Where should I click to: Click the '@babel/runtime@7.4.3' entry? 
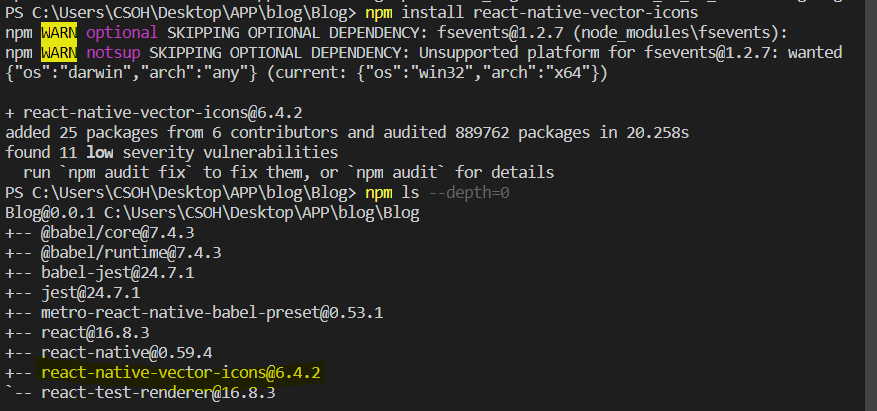(x=131, y=253)
